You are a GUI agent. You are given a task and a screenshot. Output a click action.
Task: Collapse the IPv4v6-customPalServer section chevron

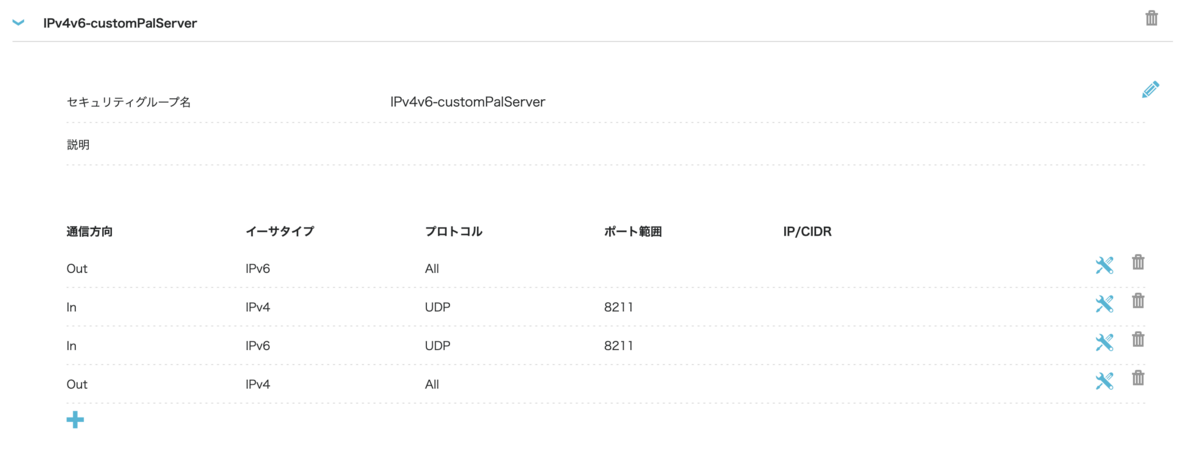(18, 23)
